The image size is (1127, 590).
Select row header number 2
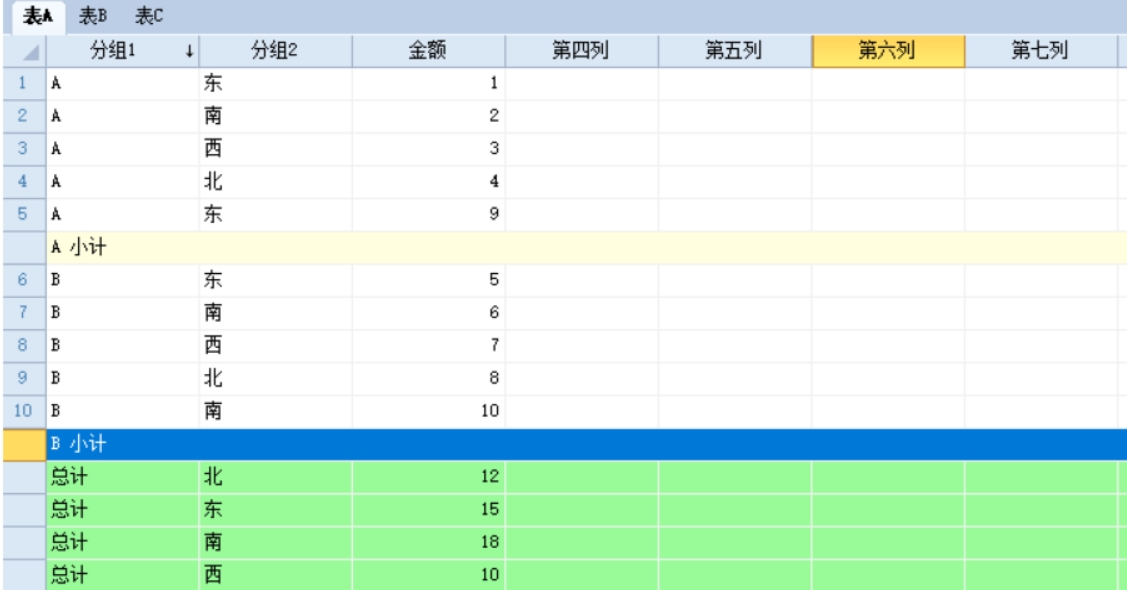(x=24, y=116)
